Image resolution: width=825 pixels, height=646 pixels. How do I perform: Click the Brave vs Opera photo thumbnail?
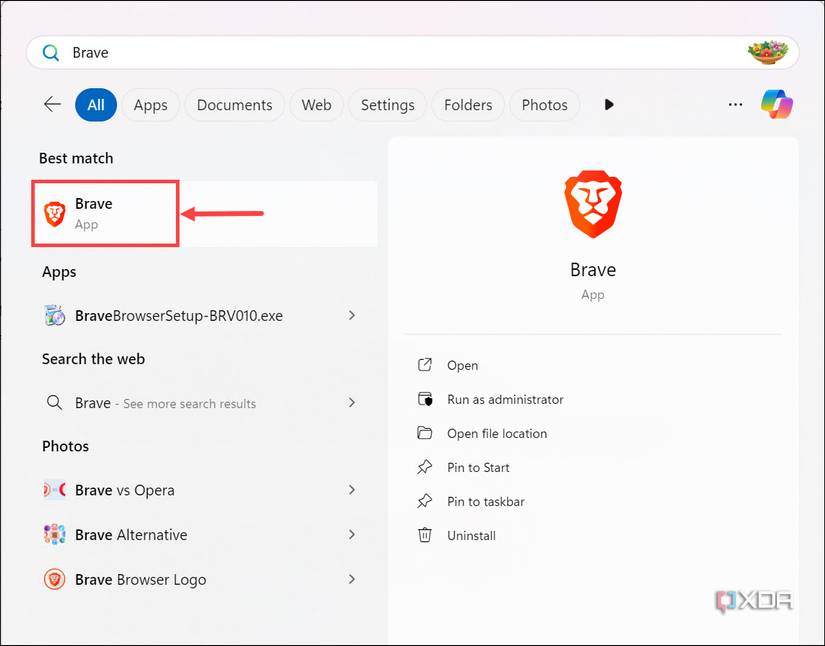point(54,490)
